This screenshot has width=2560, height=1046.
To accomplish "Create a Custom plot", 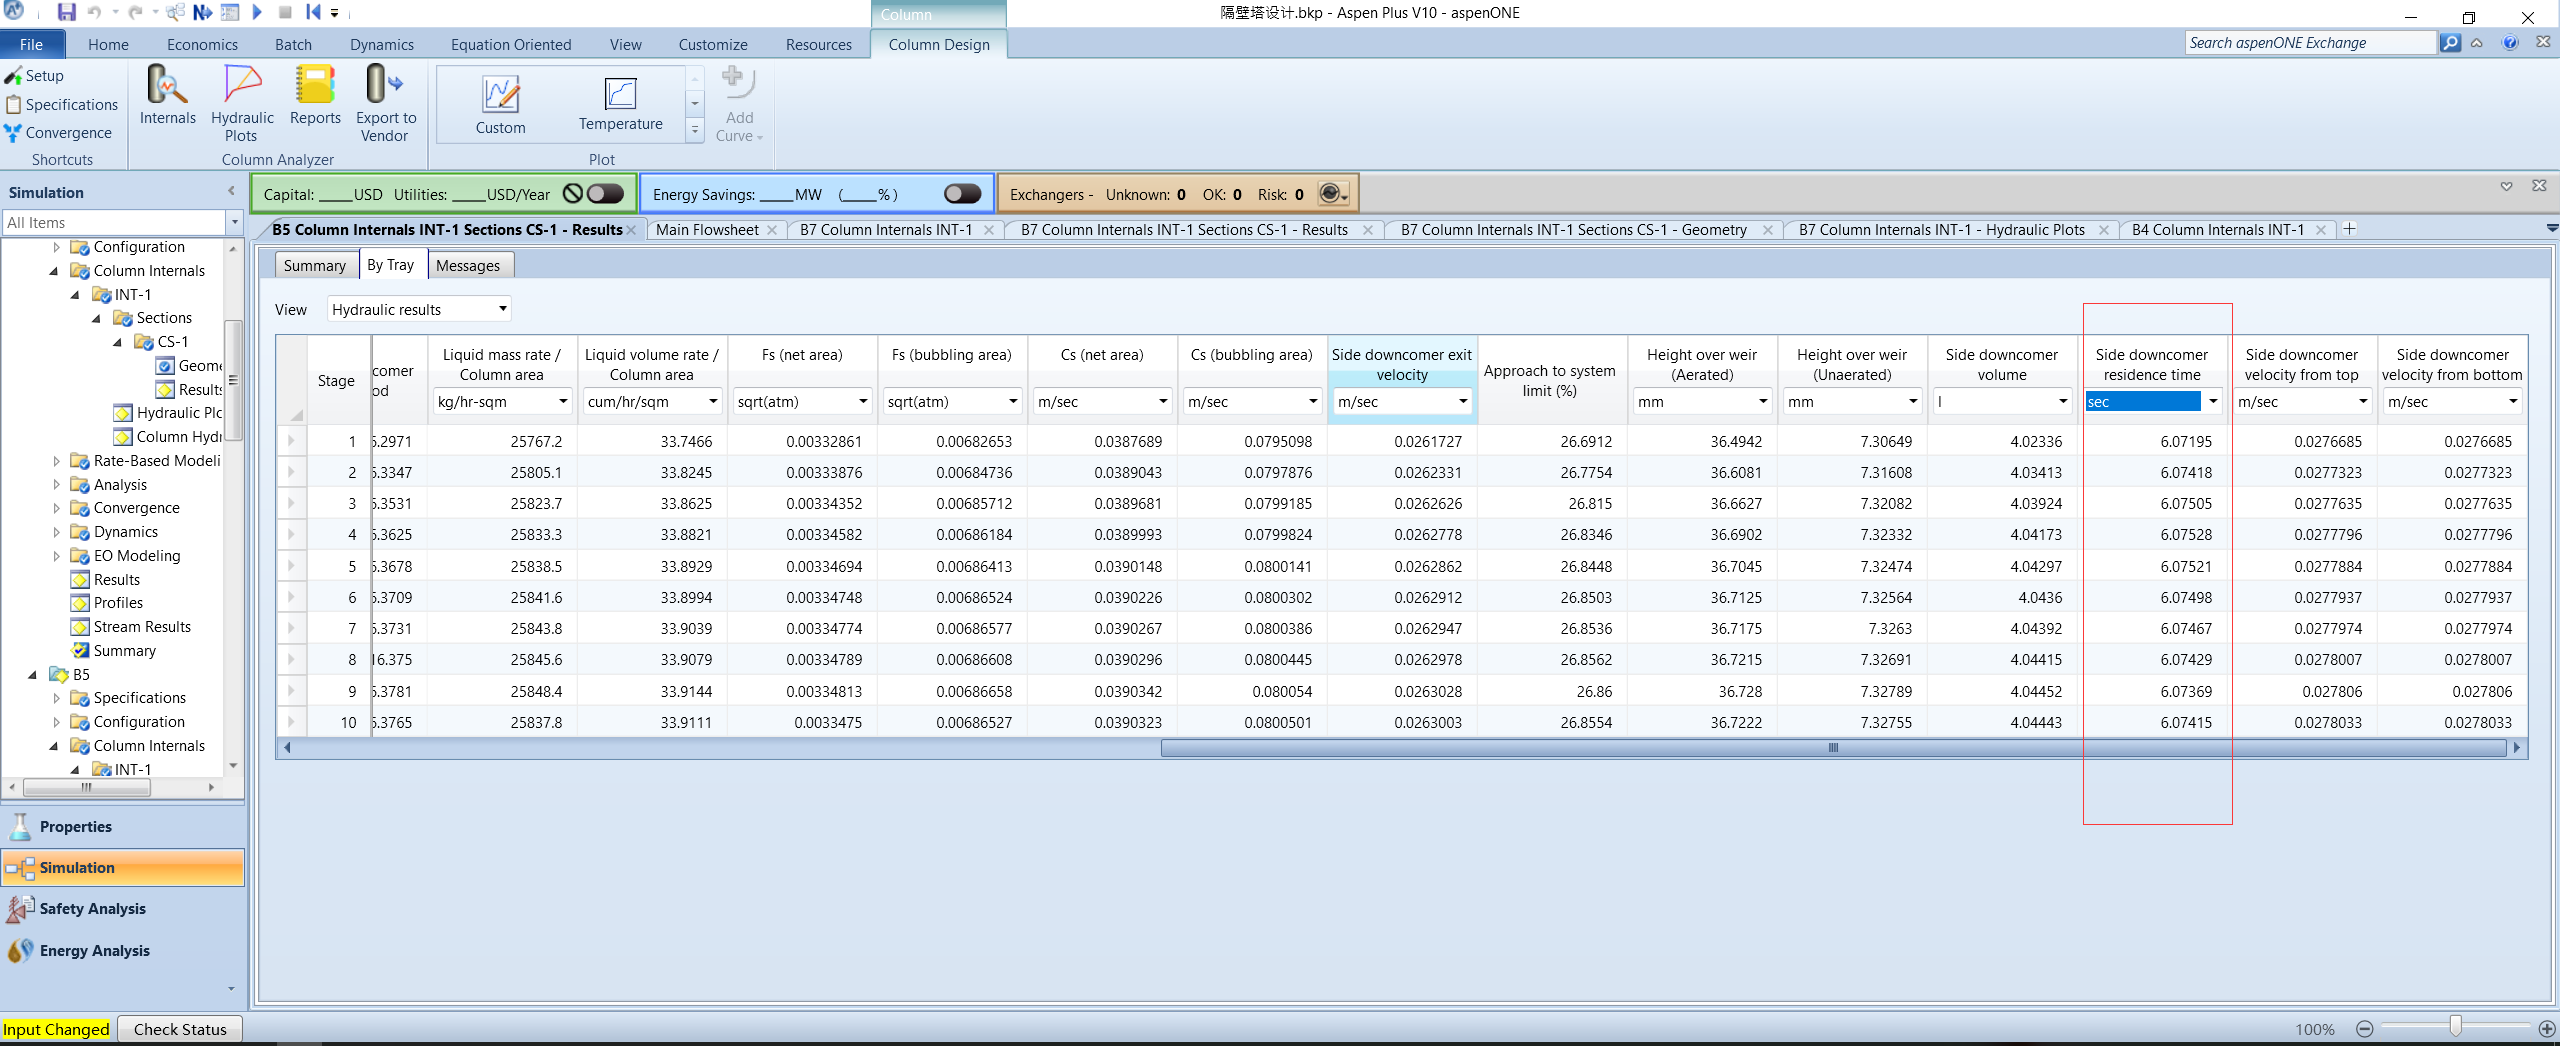I will pyautogui.click(x=500, y=105).
